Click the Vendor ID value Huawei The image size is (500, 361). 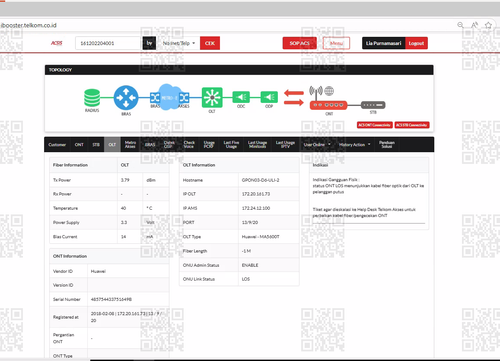pos(98,271)
